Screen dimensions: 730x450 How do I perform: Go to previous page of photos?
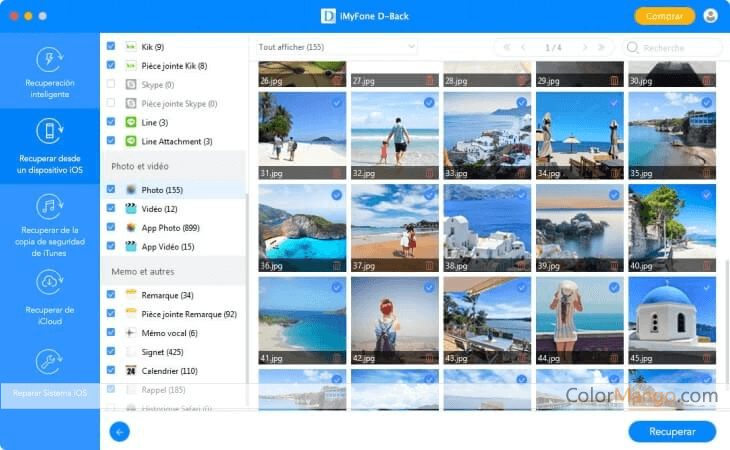[x=523, y=47]
